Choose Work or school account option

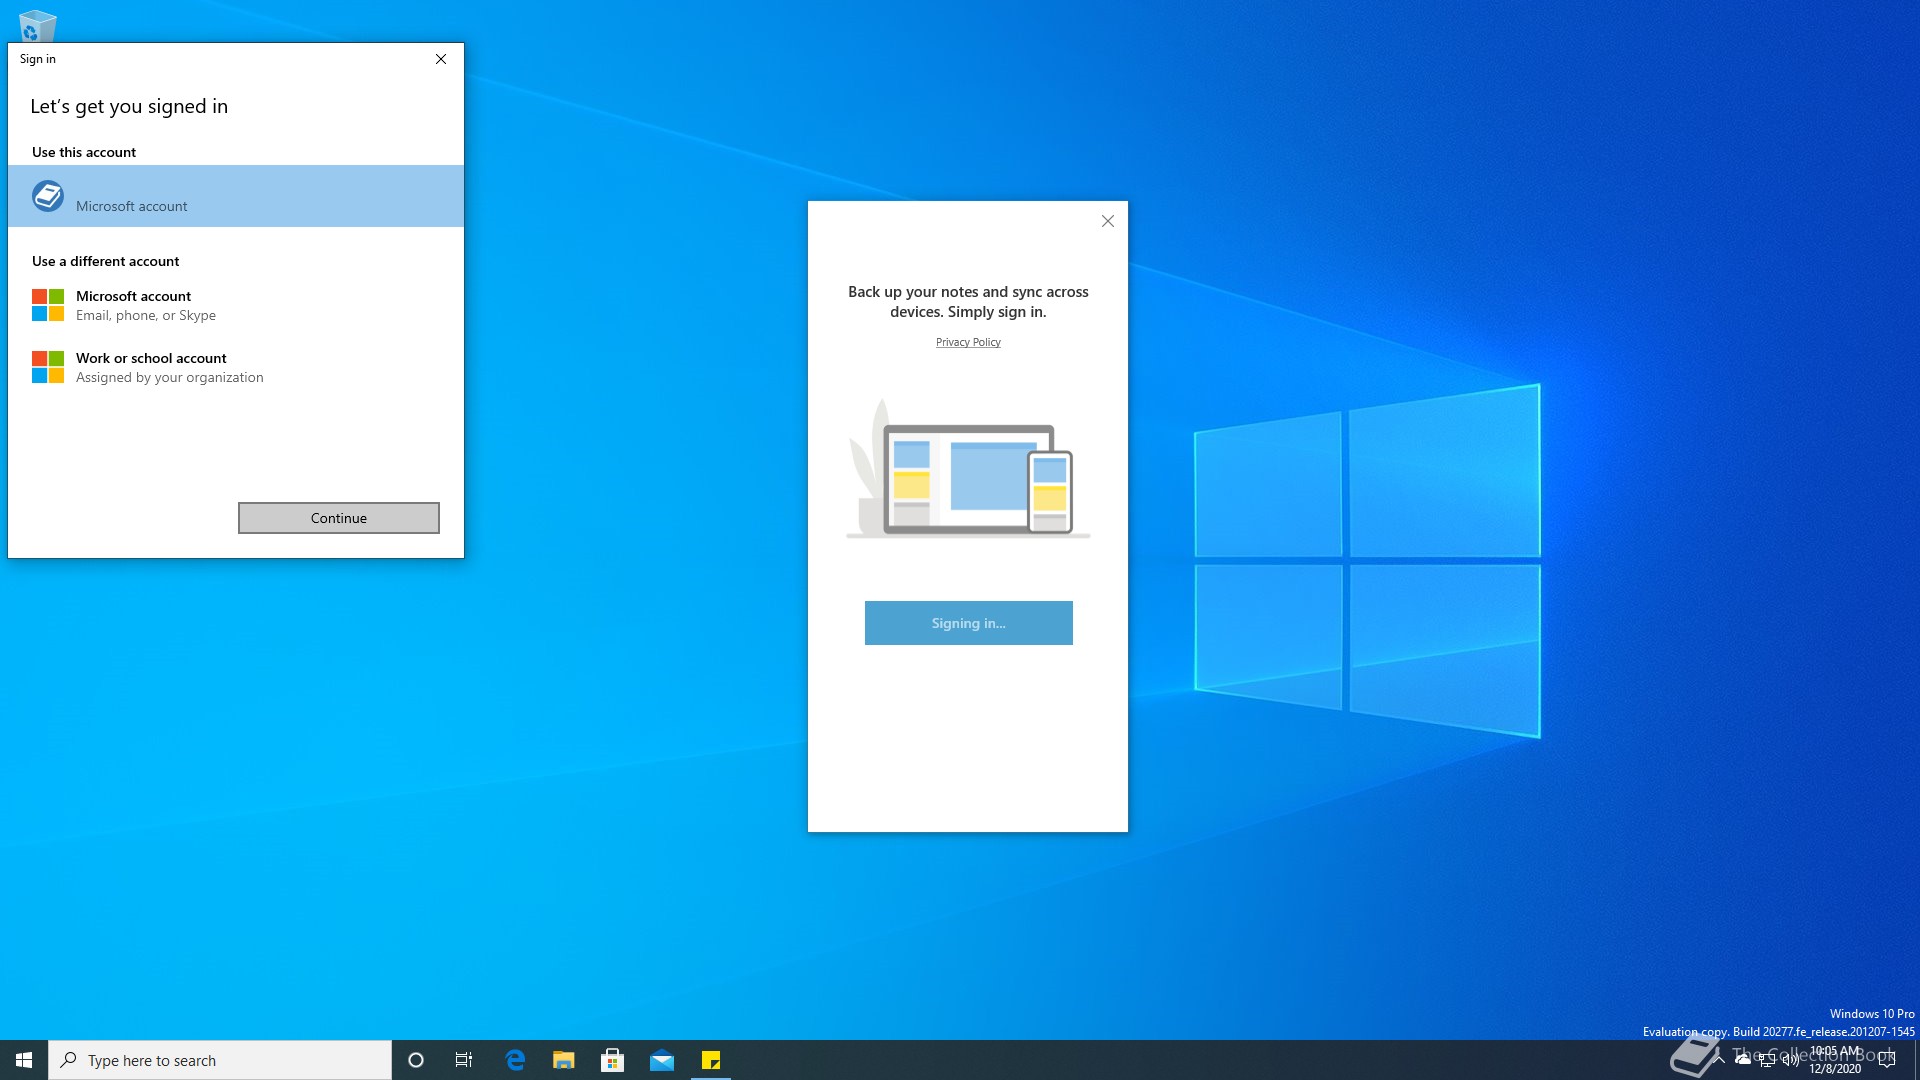pyautogui.click(x=170, y=367)
